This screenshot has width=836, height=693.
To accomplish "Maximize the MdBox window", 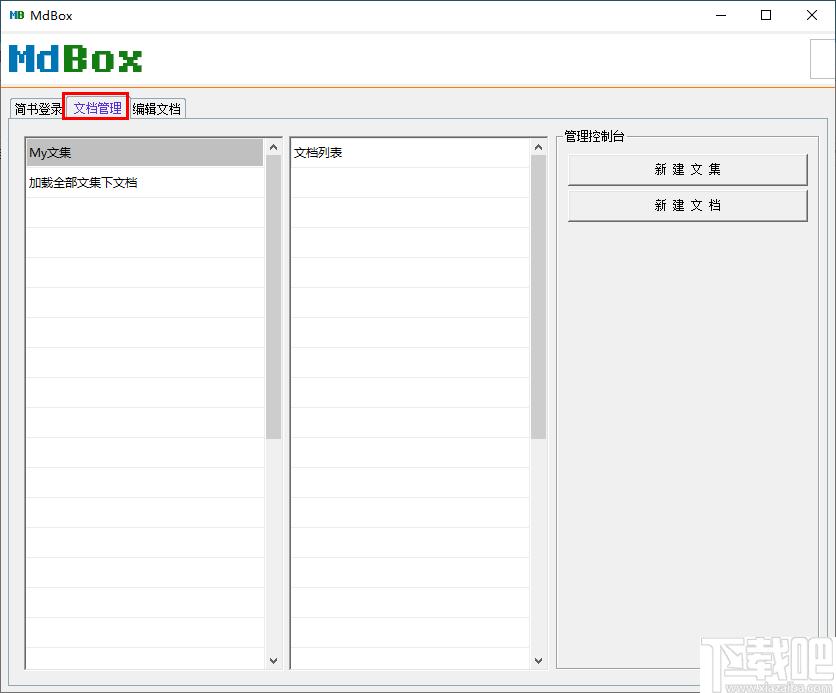I will [766, 15].
